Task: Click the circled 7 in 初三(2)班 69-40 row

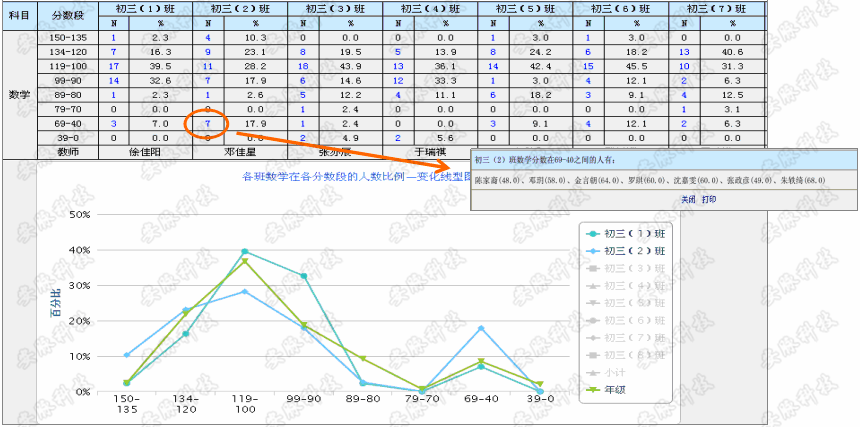Action: 207,124
